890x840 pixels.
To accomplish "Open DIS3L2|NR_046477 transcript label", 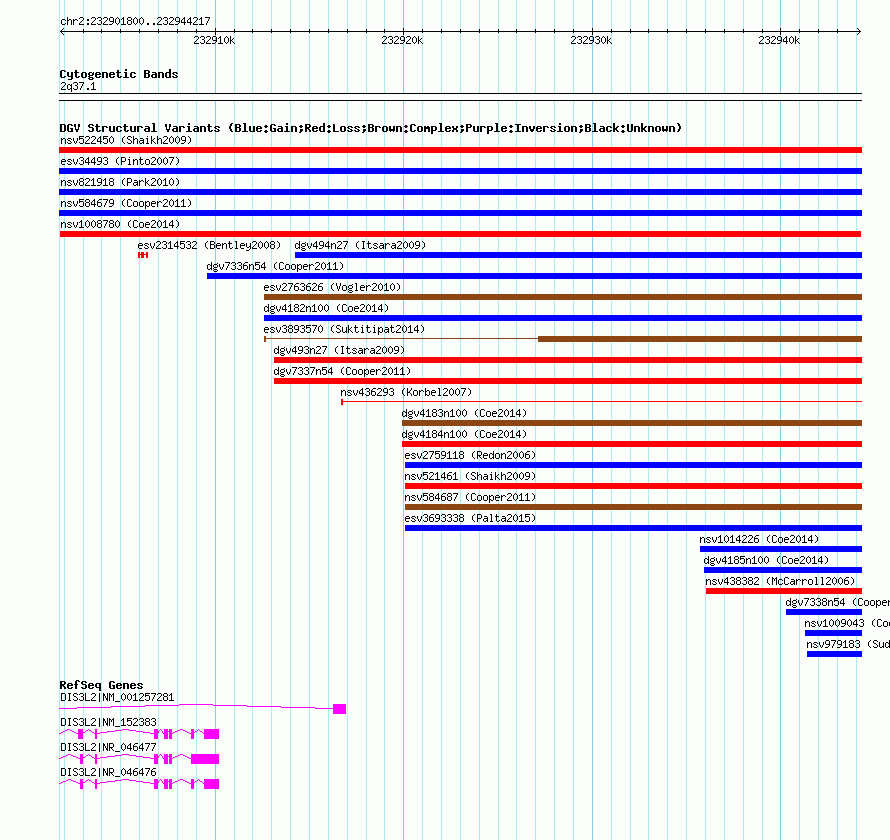I will [108, 747].
